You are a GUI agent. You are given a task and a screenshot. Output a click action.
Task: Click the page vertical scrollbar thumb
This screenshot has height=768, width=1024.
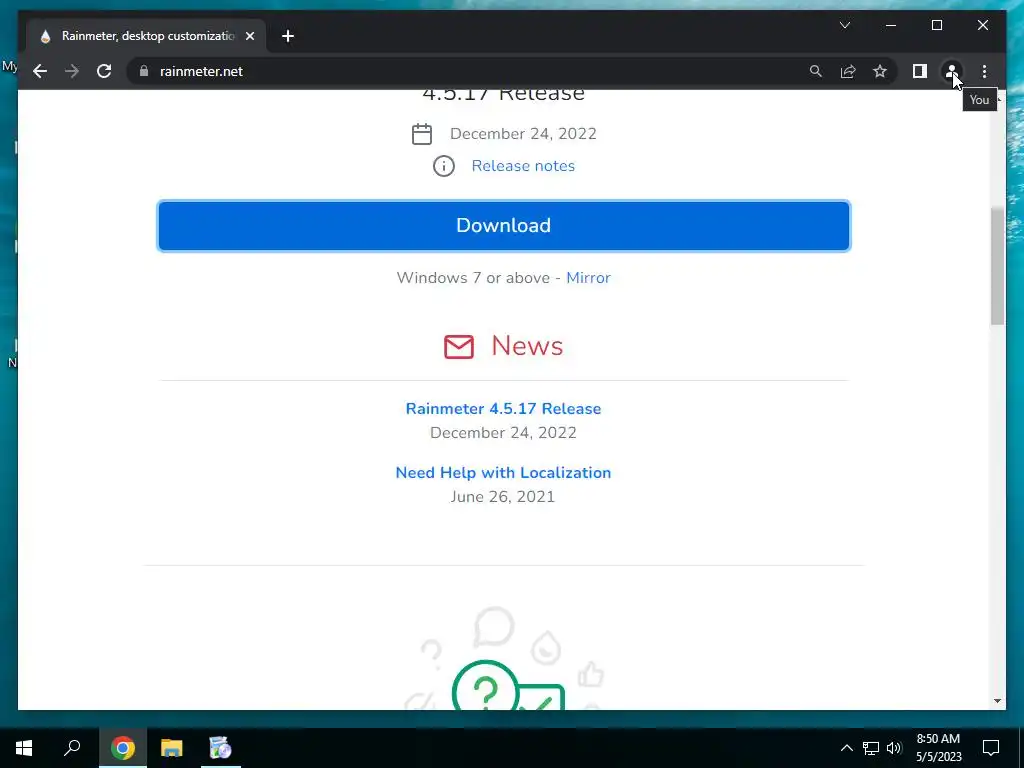coord(997,266)
